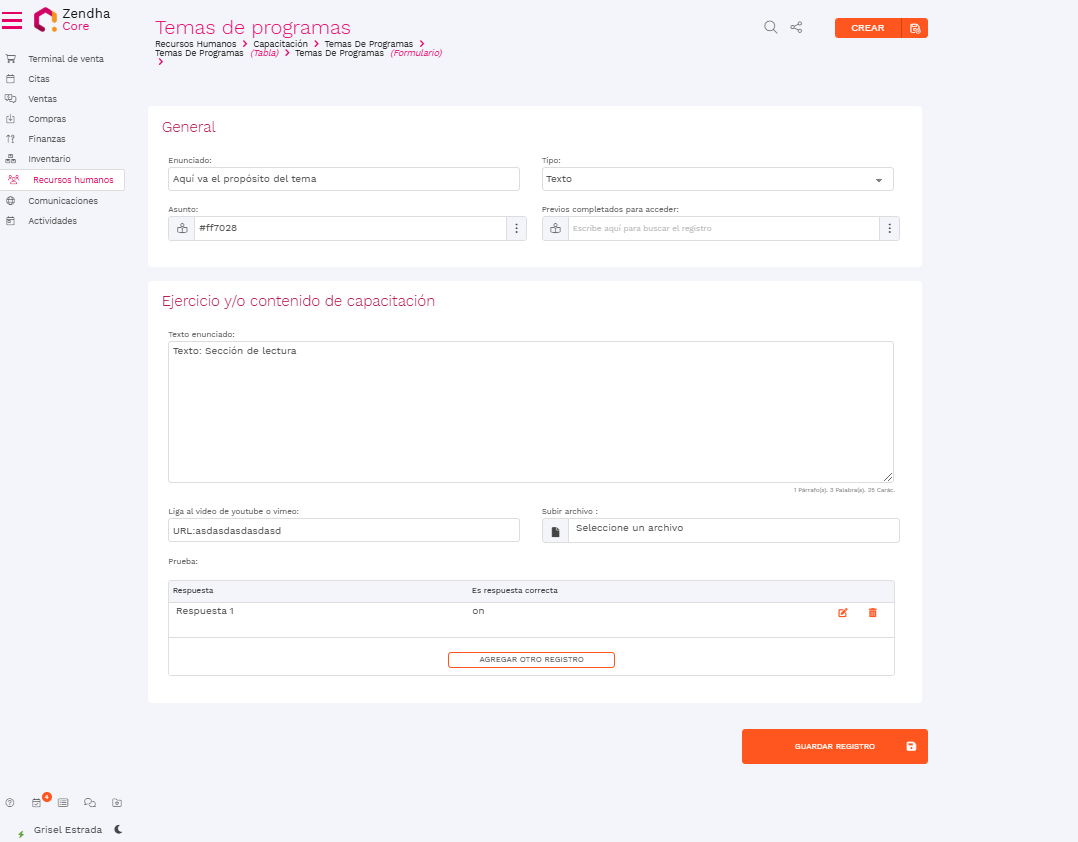Edit the Respuesta 1 row
1078x842 pixels.
click(x=842, y=612)
